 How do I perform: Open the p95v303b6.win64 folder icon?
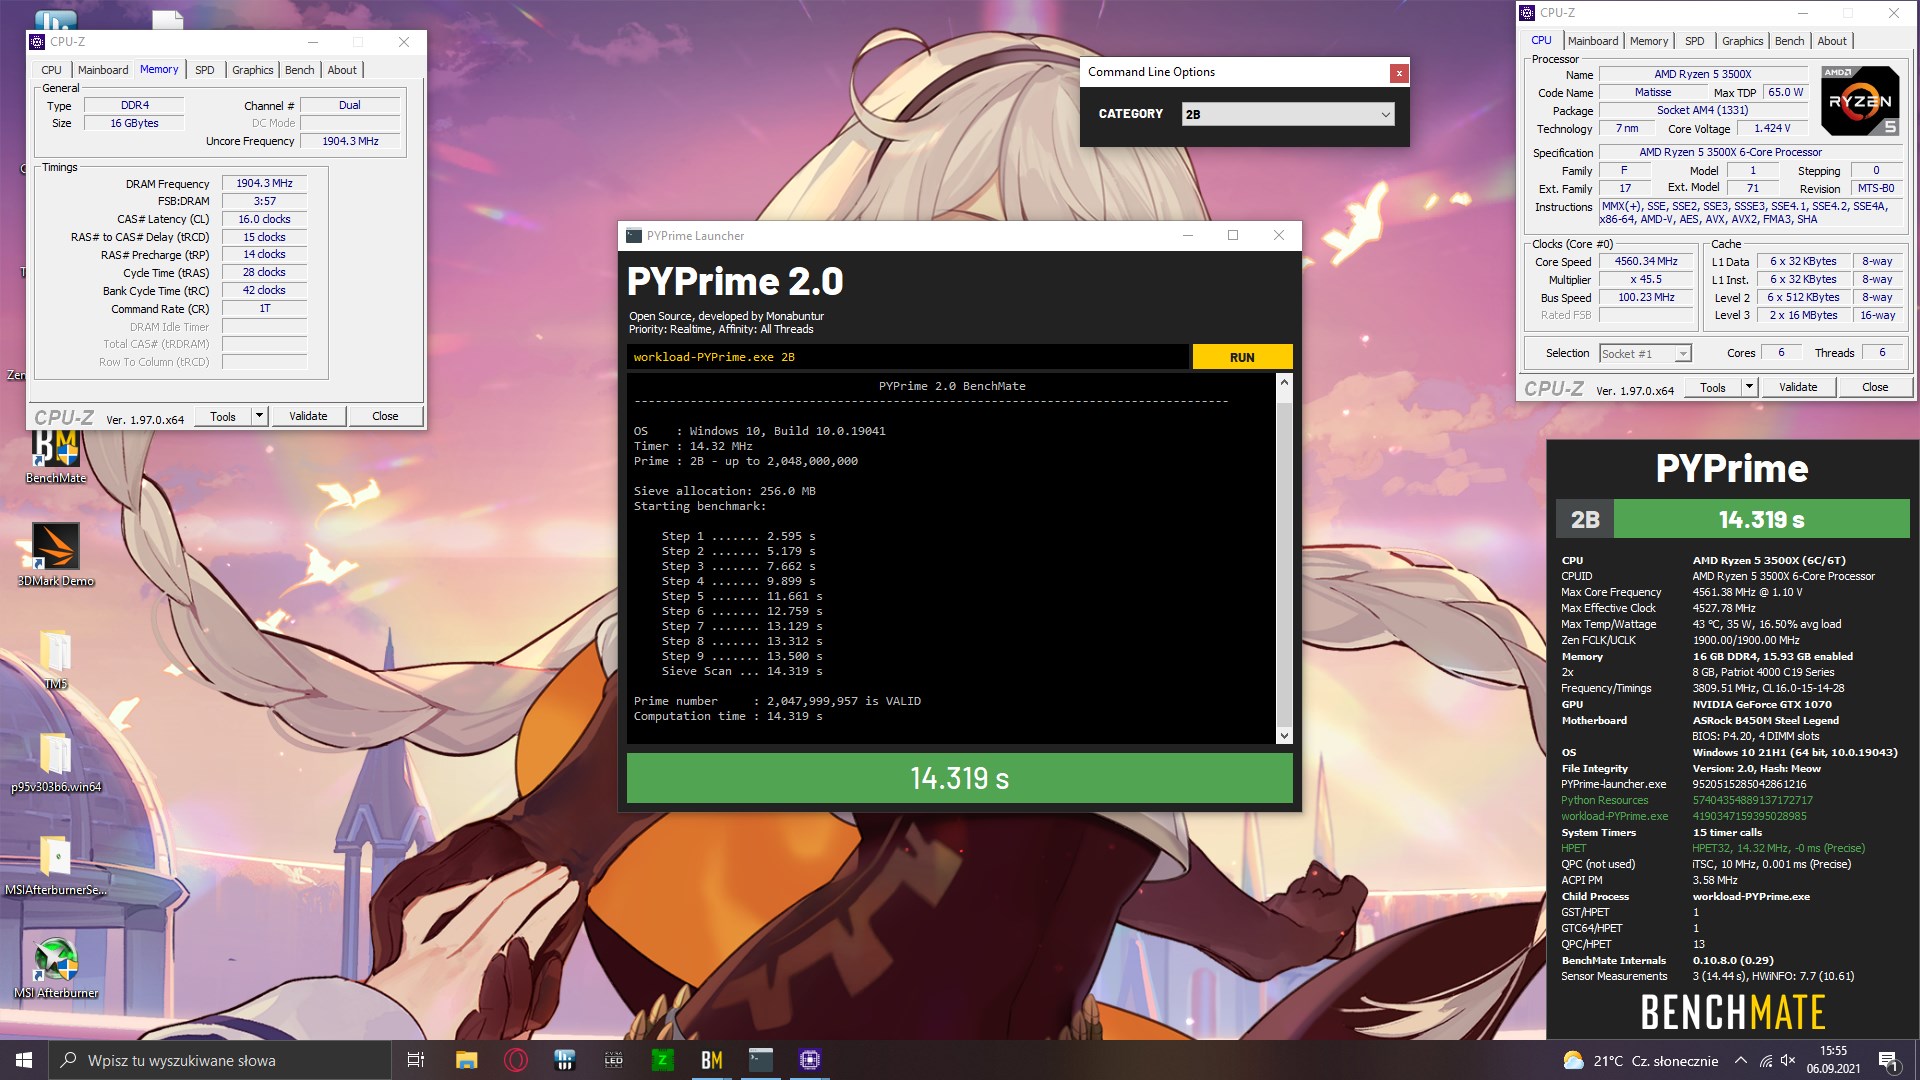(56, 762)
